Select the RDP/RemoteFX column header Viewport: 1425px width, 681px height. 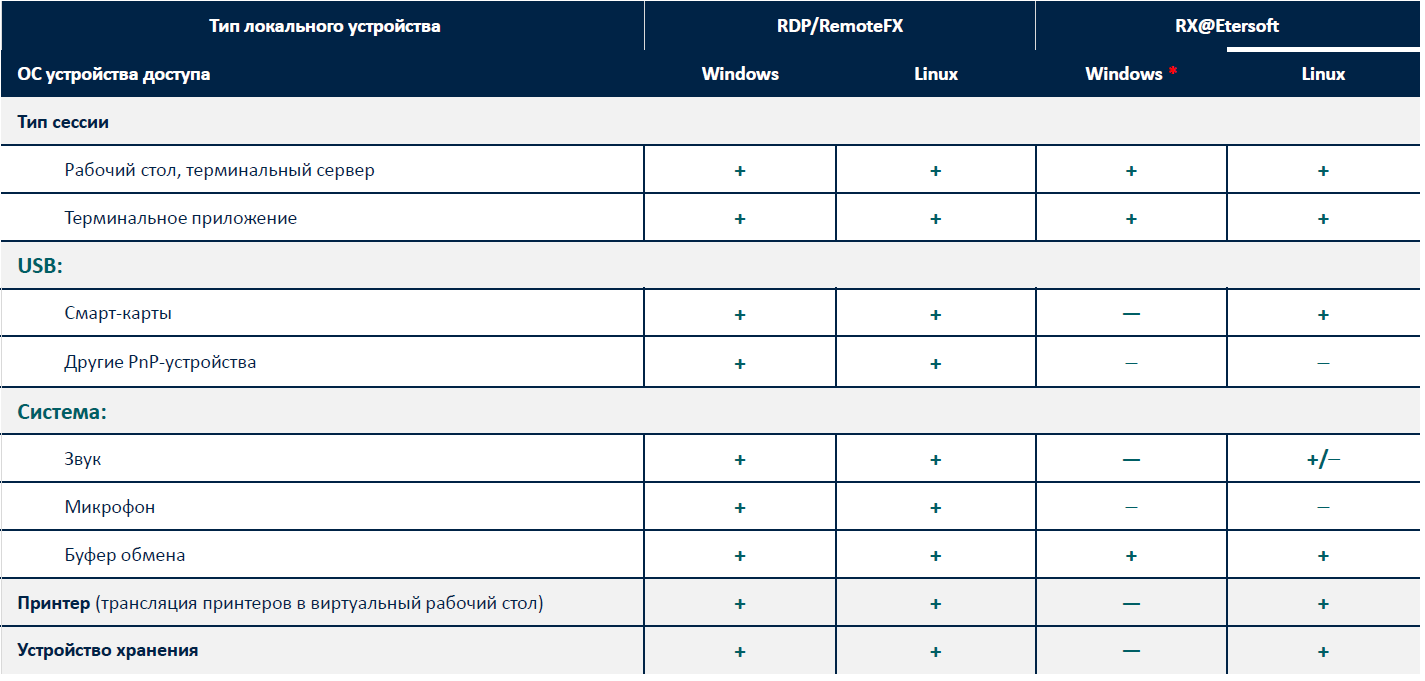pos(839,27)
